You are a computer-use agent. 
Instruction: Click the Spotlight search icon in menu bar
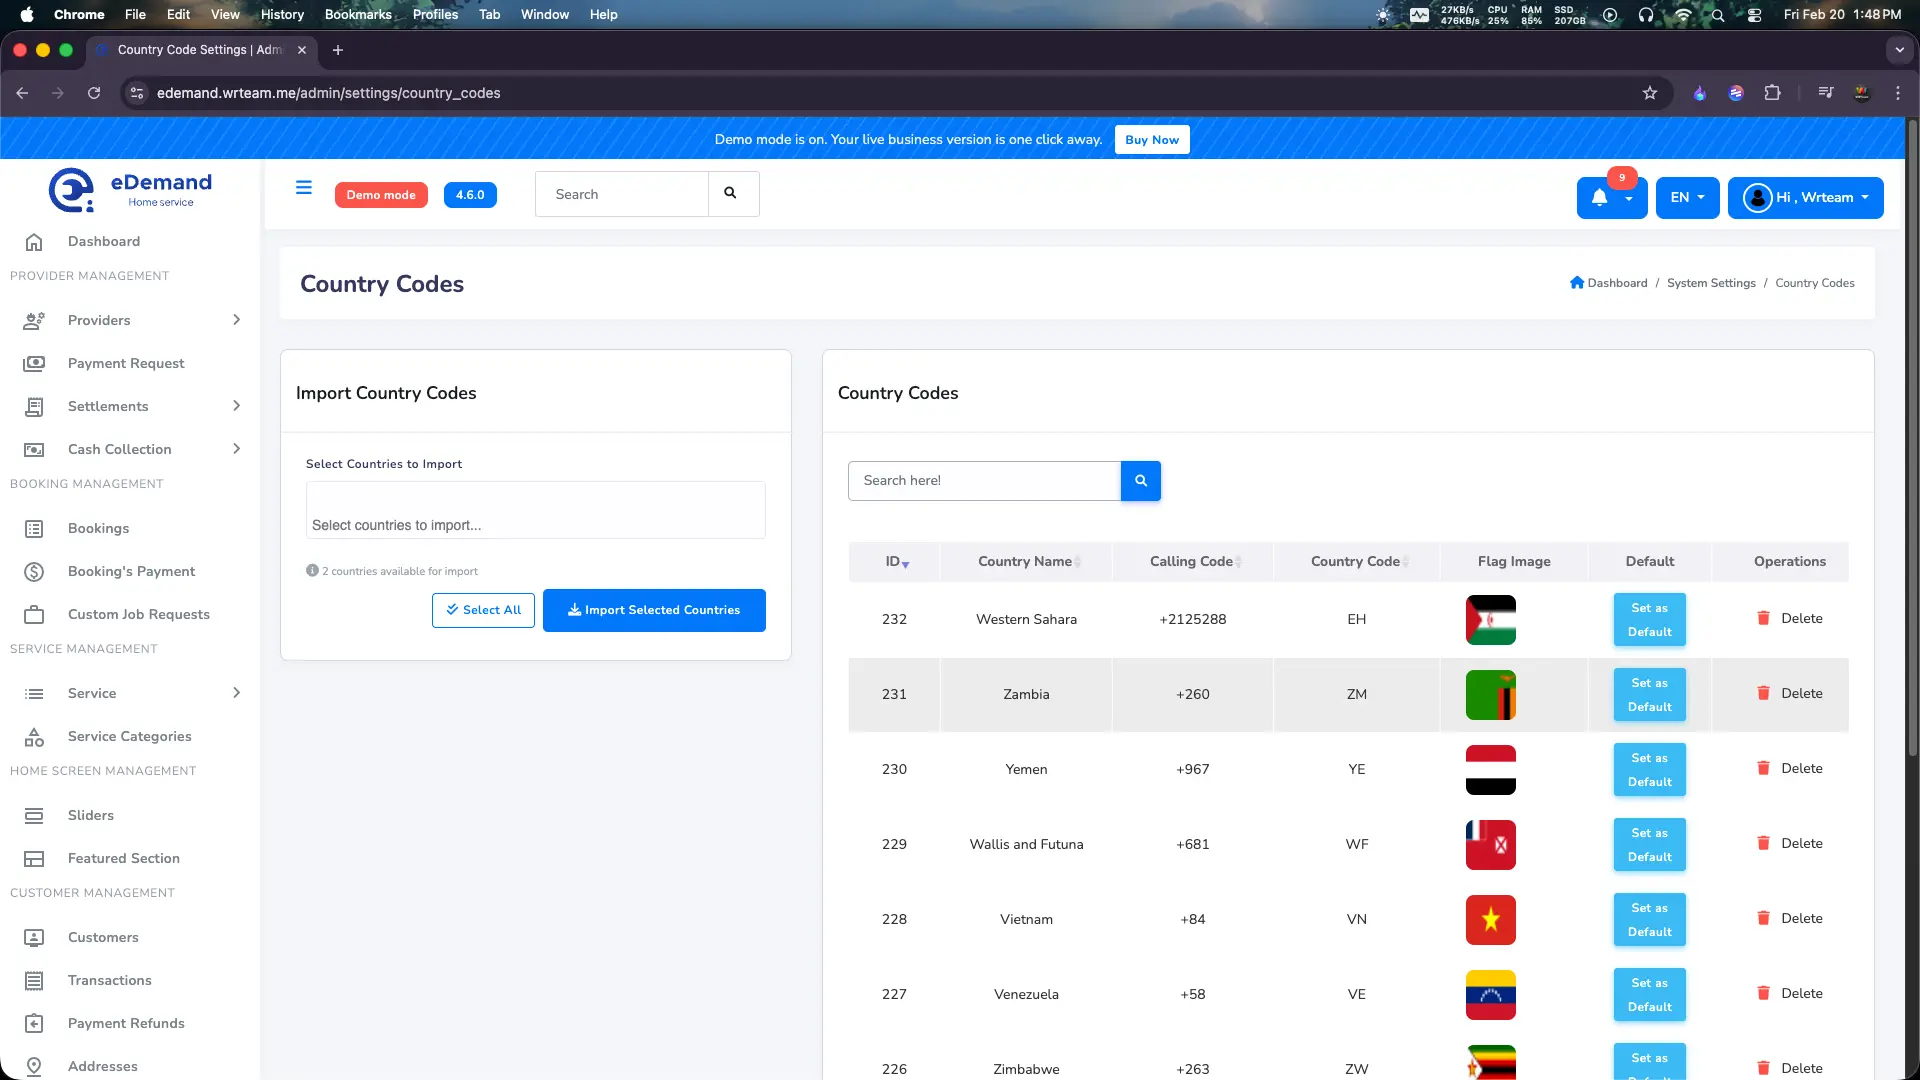pos(1717,15)
